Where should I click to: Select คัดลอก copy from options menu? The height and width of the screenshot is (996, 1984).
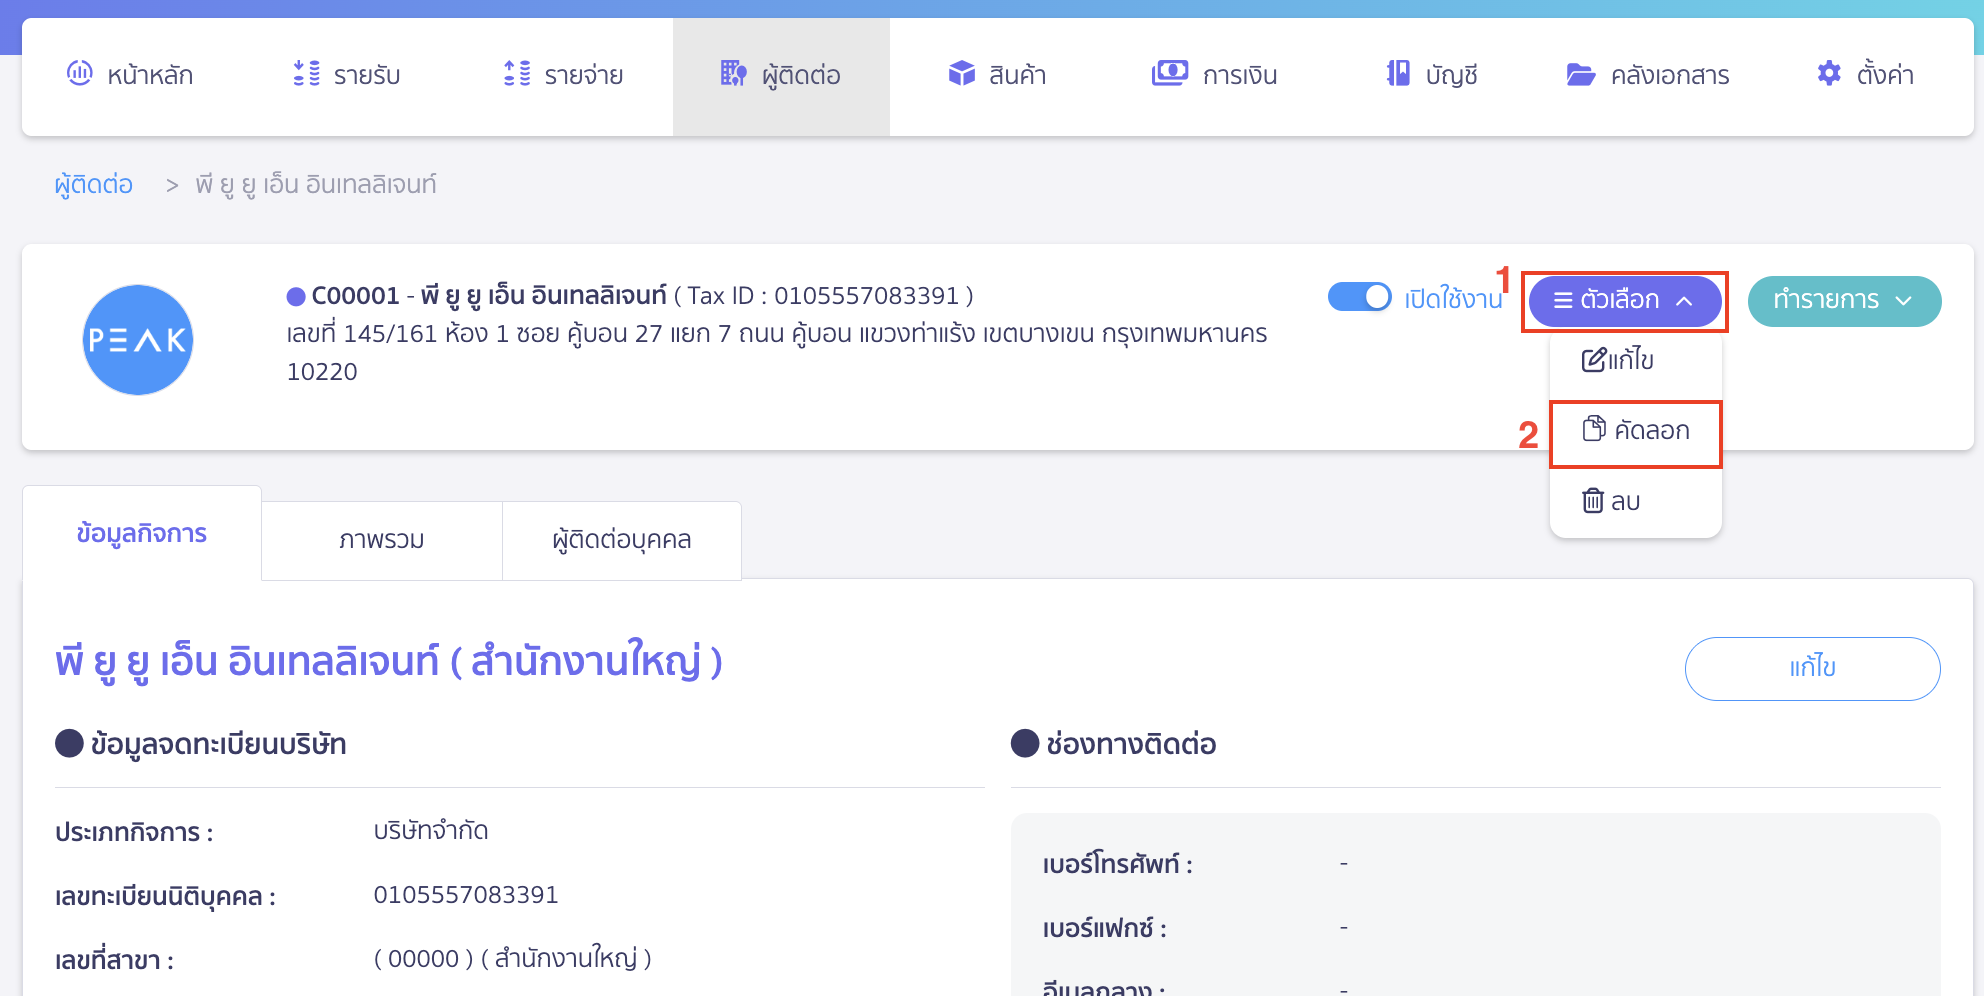pos(1636,431)
